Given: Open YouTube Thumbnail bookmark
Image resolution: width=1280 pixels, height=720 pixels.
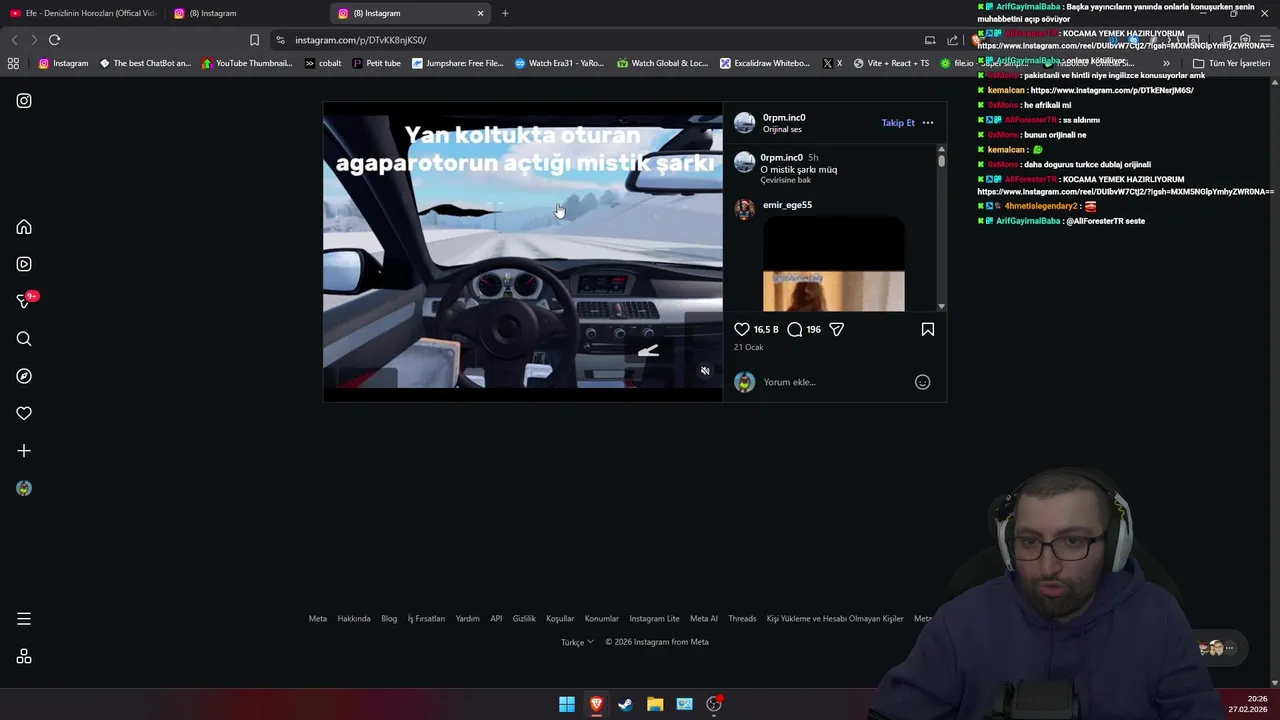Looking at the screenshot, I should pyautogui.click(x=247, y=63).
